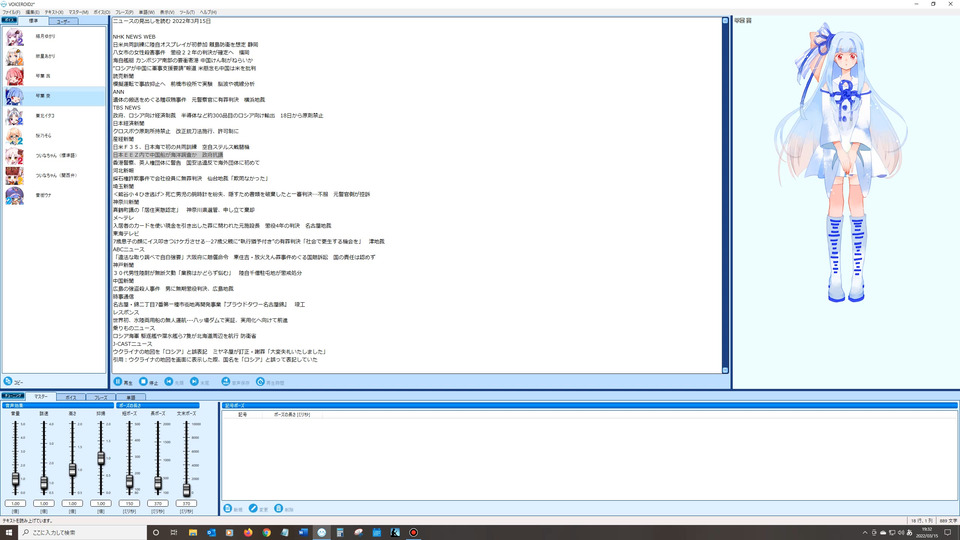Switch to the ボイス tuning tab

coord(71,397)
